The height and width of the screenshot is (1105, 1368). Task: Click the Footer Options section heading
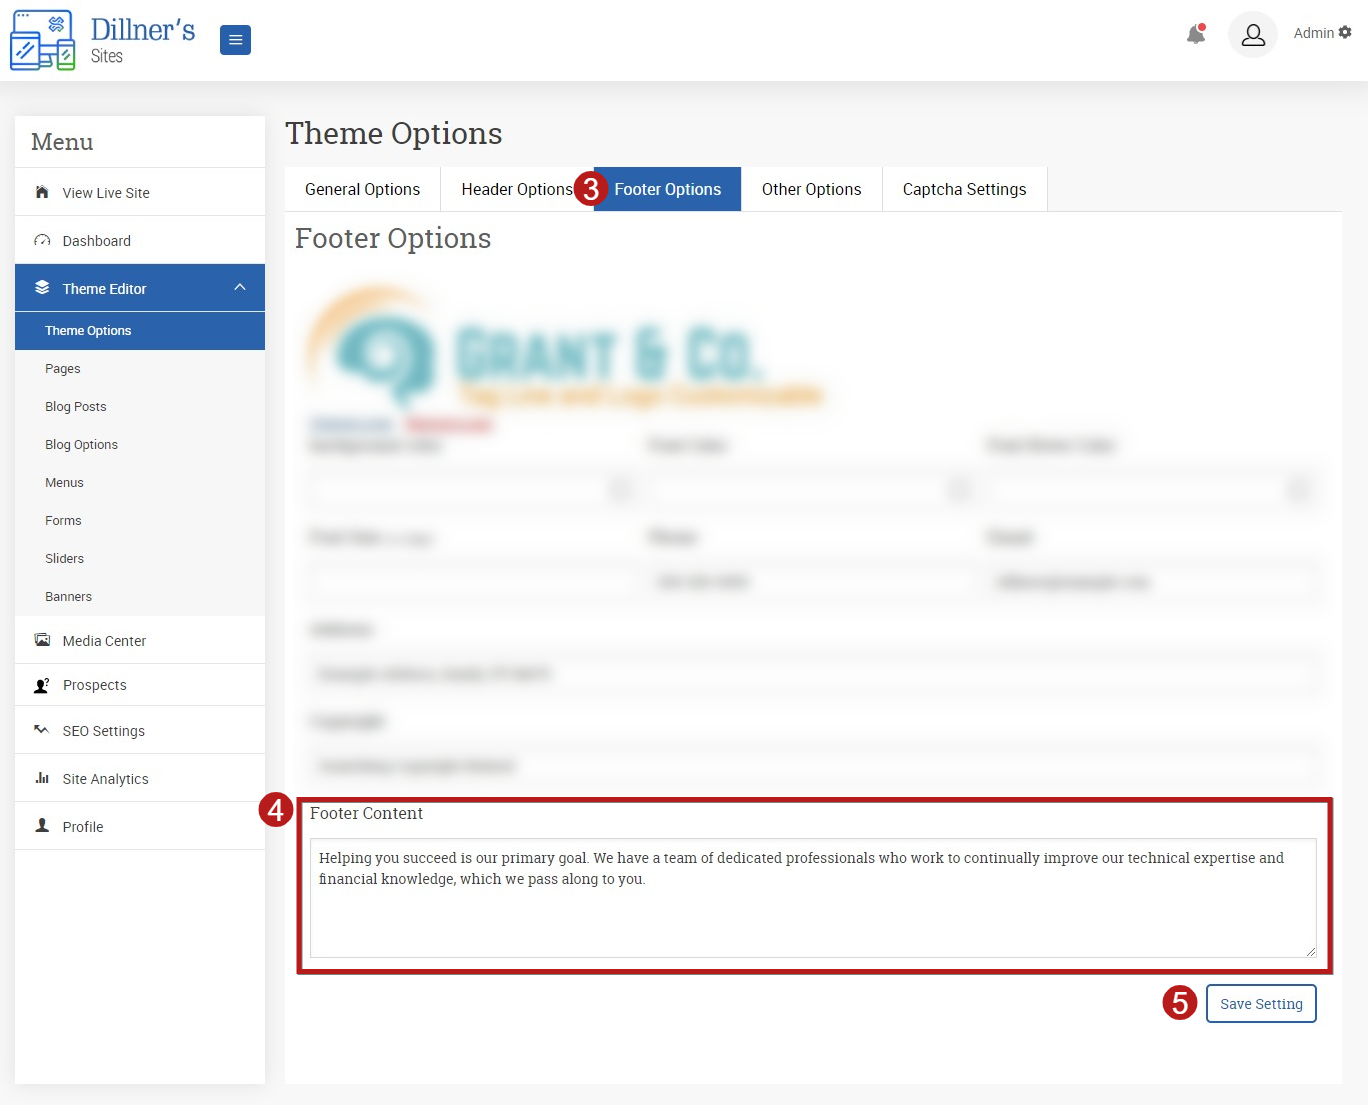(393, 238)
